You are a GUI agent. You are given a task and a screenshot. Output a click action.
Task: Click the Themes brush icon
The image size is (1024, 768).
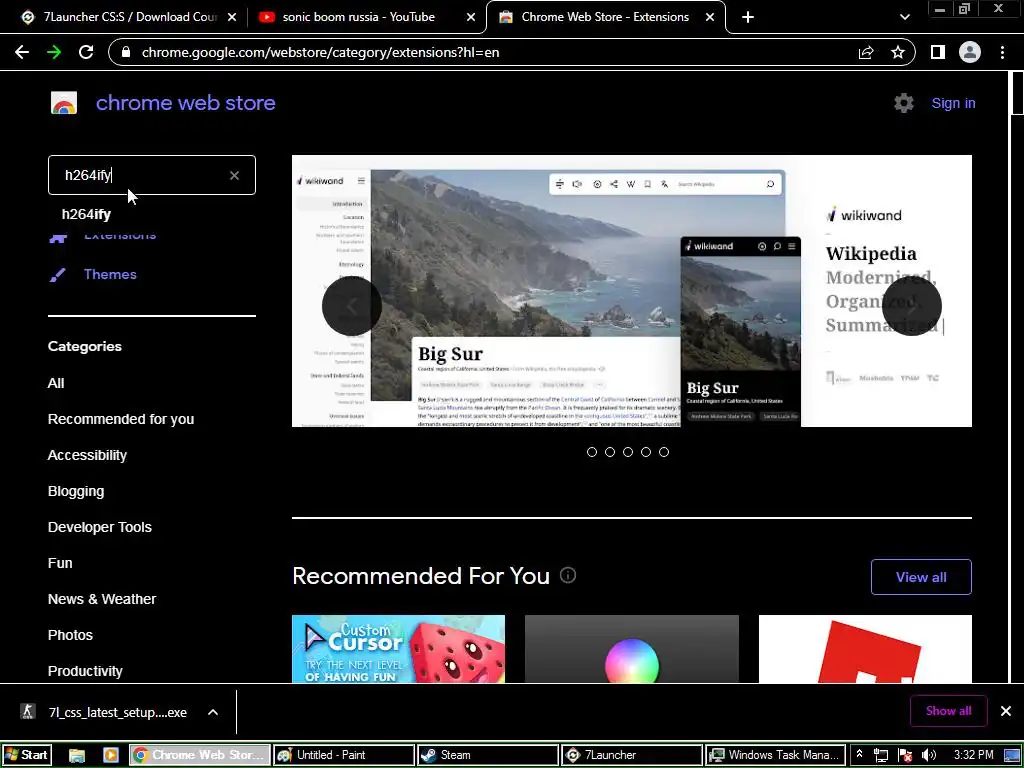57,275
